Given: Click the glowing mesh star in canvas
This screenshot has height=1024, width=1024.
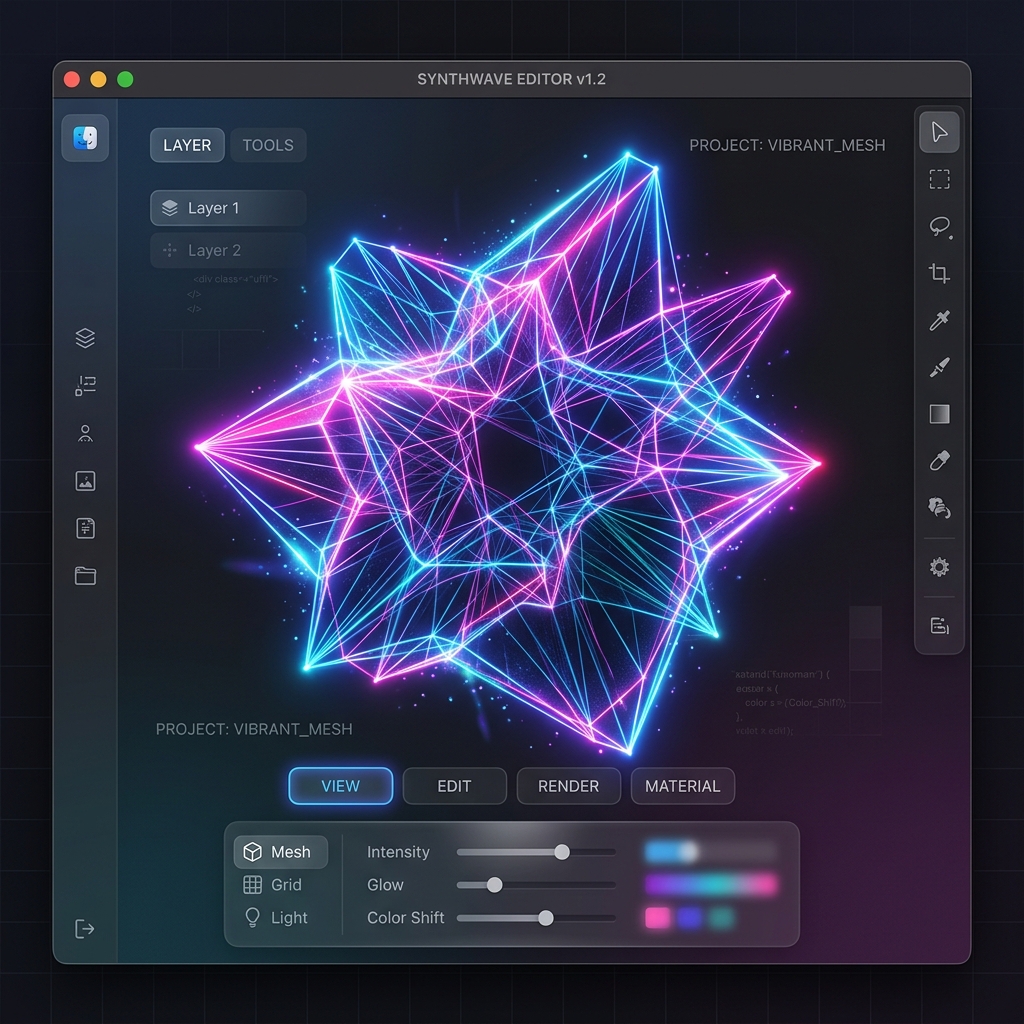Looking at the screenshot, I should [509, 454].
